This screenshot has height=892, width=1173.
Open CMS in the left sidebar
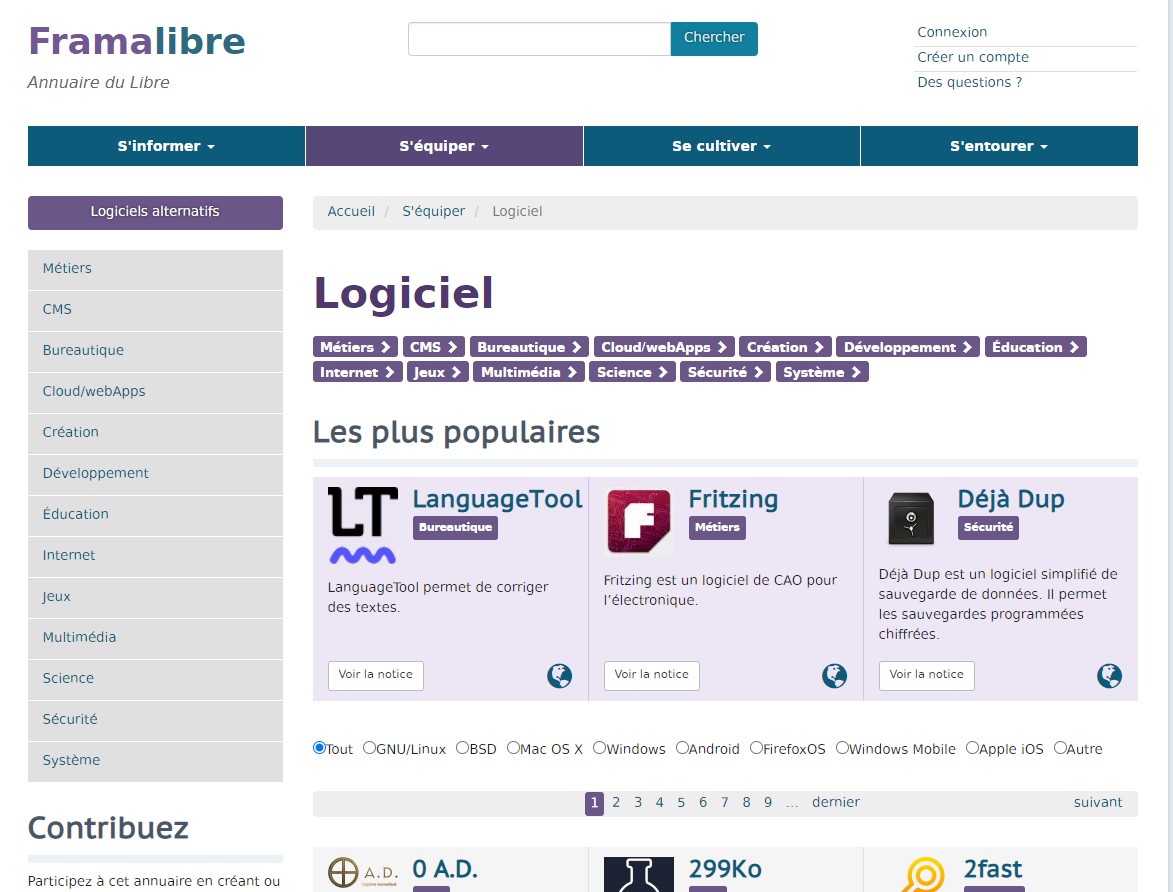pyautogui.click(x=156, y=311)
